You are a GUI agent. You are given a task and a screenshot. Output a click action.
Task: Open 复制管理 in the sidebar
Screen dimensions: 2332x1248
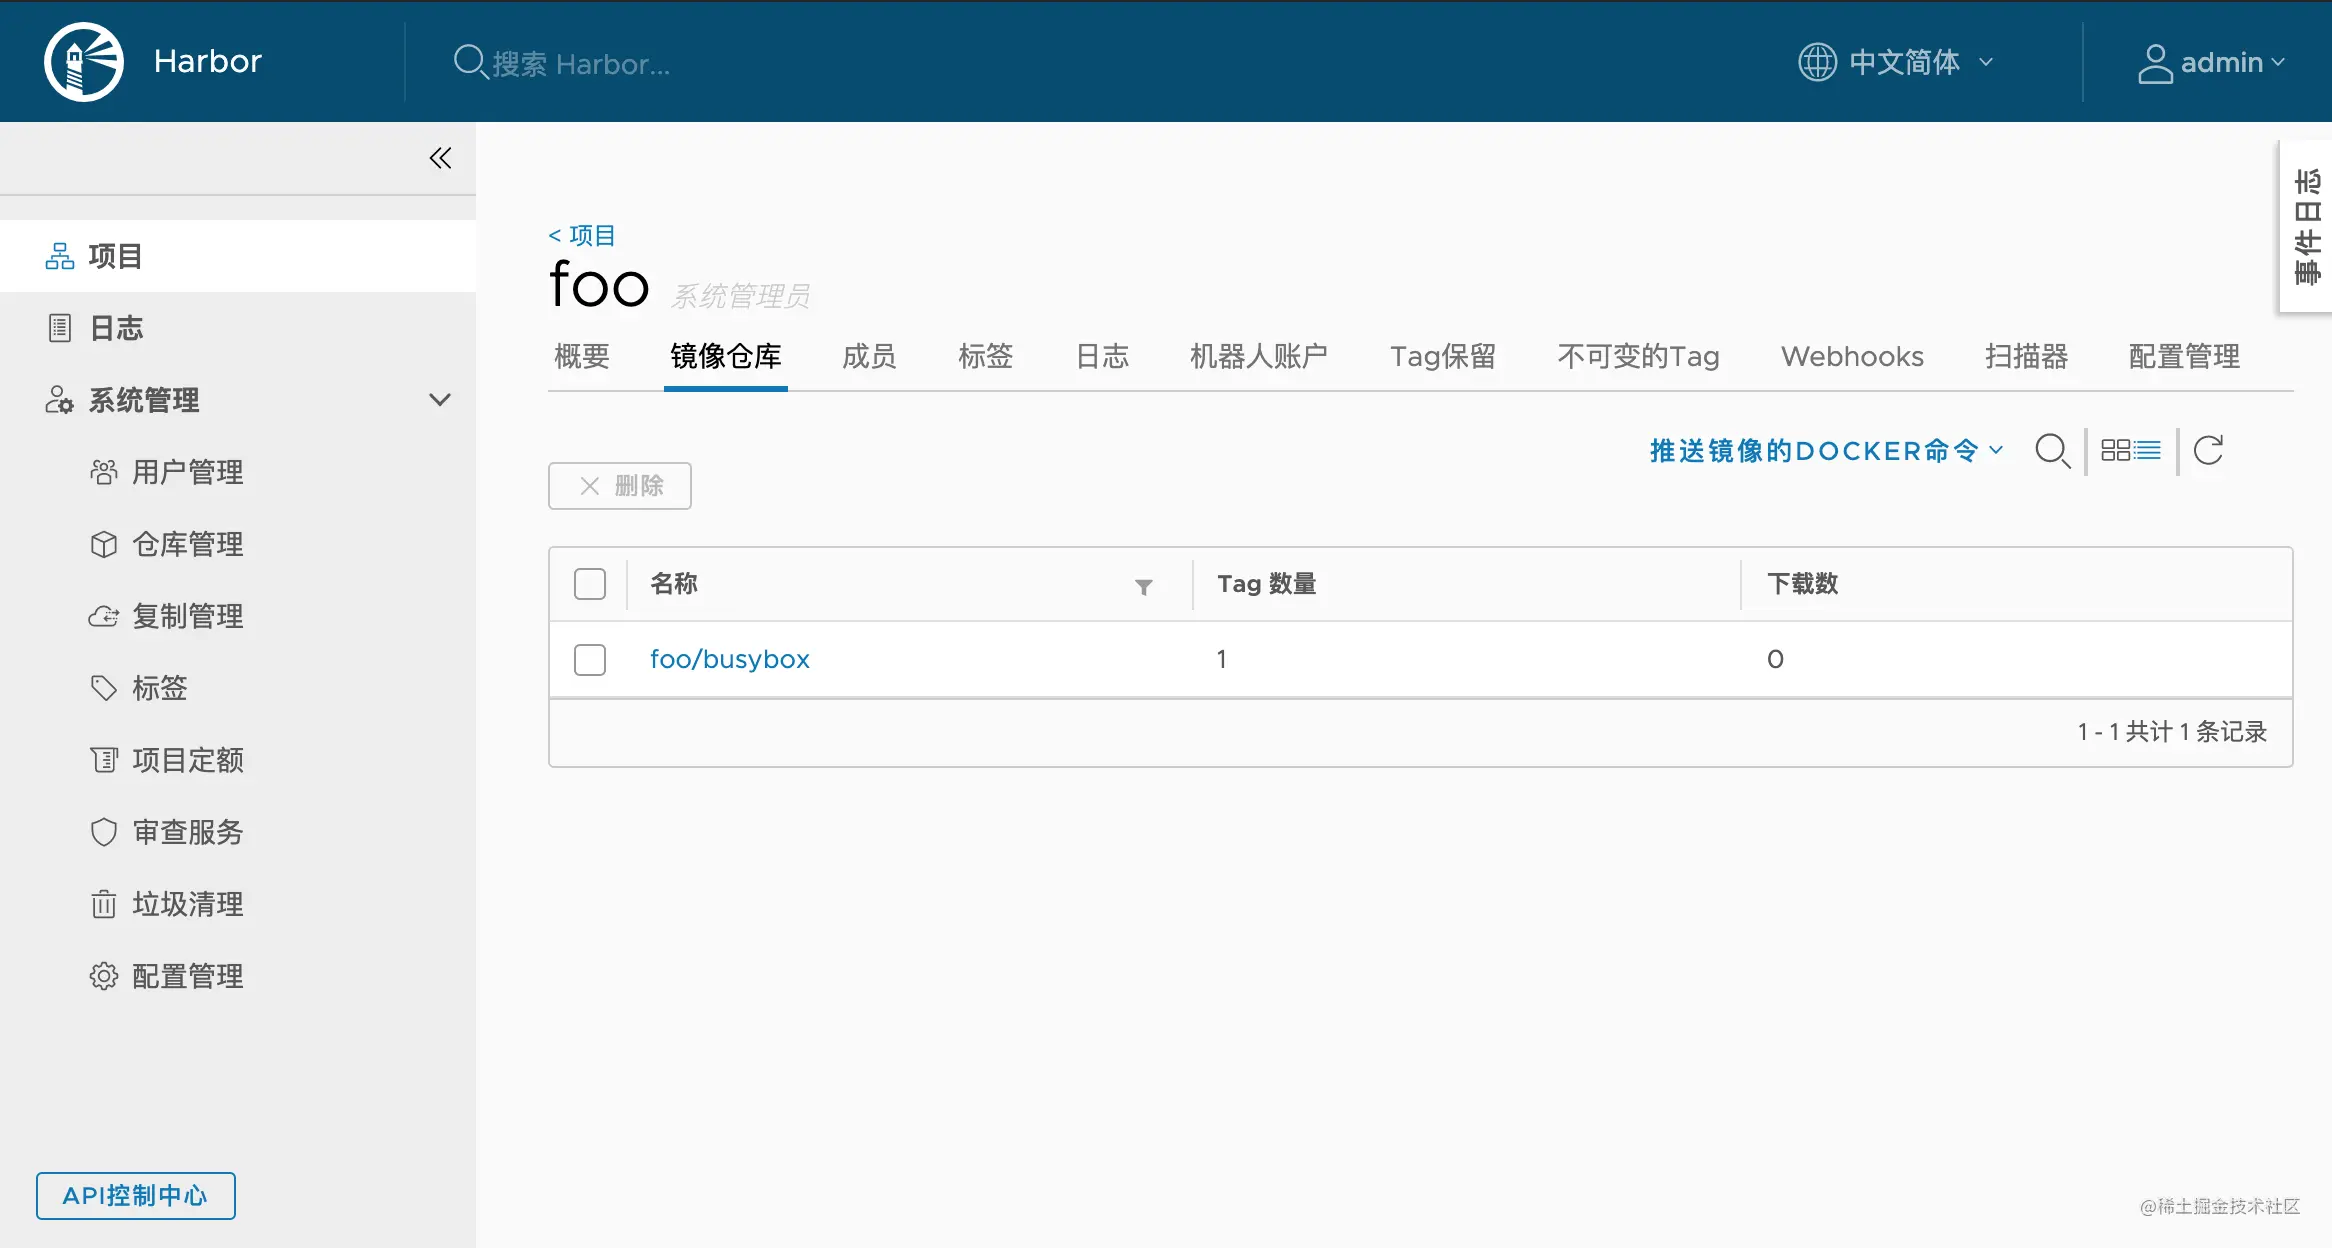point(188,616)
